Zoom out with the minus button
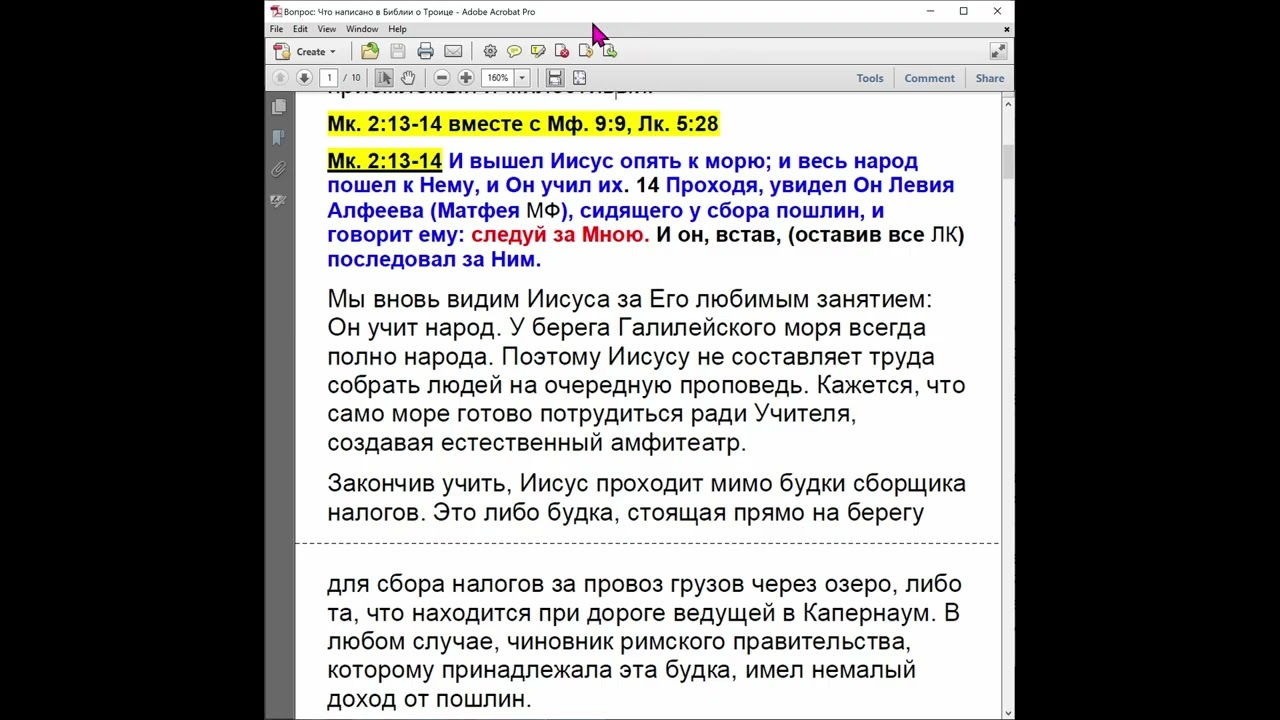1280x720 pixels. click(442, 78)
